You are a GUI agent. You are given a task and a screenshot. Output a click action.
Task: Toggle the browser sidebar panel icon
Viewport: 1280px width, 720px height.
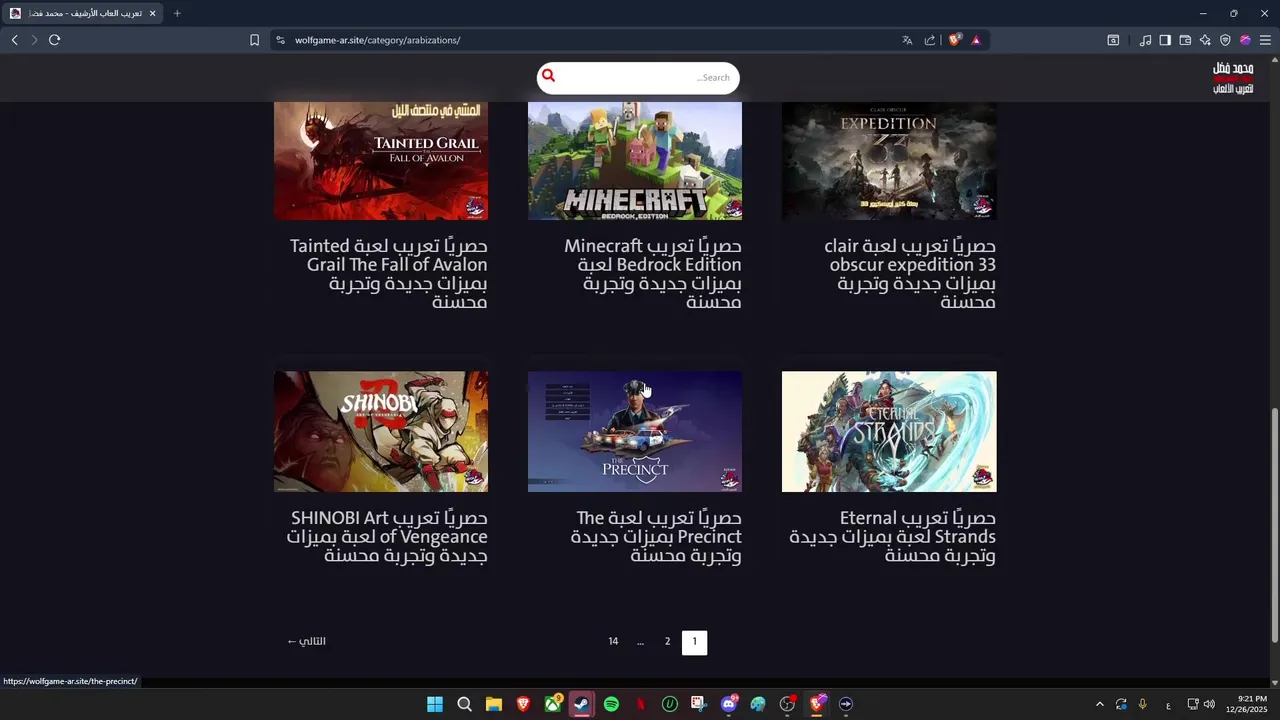point(1165,40)
